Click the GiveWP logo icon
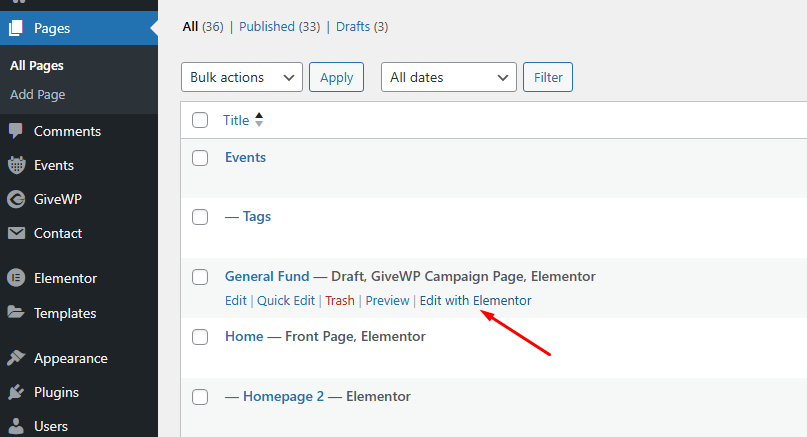807x437 pixels. [x=16, y=199]
